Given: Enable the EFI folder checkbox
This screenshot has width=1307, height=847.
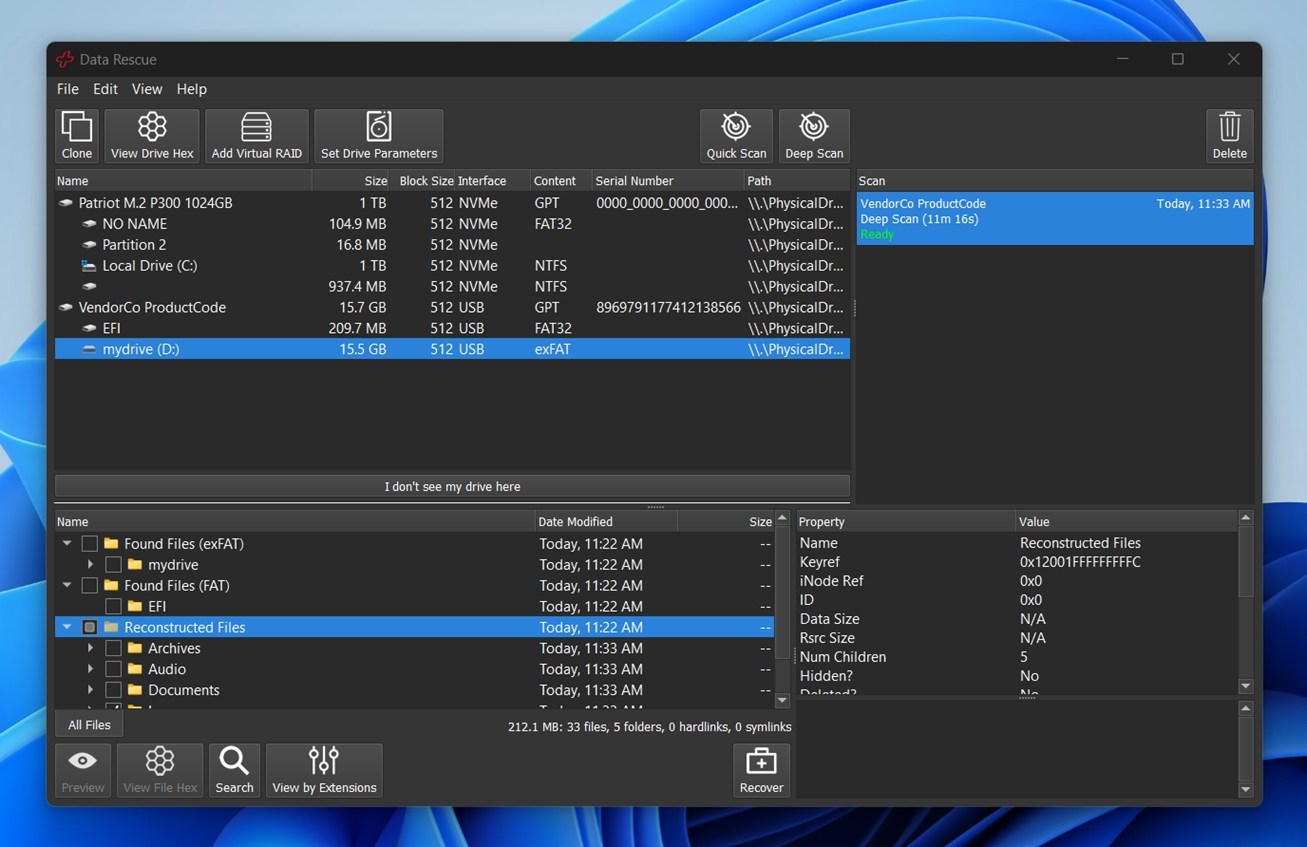Looking at the screenshot, I should click(113, 606).
